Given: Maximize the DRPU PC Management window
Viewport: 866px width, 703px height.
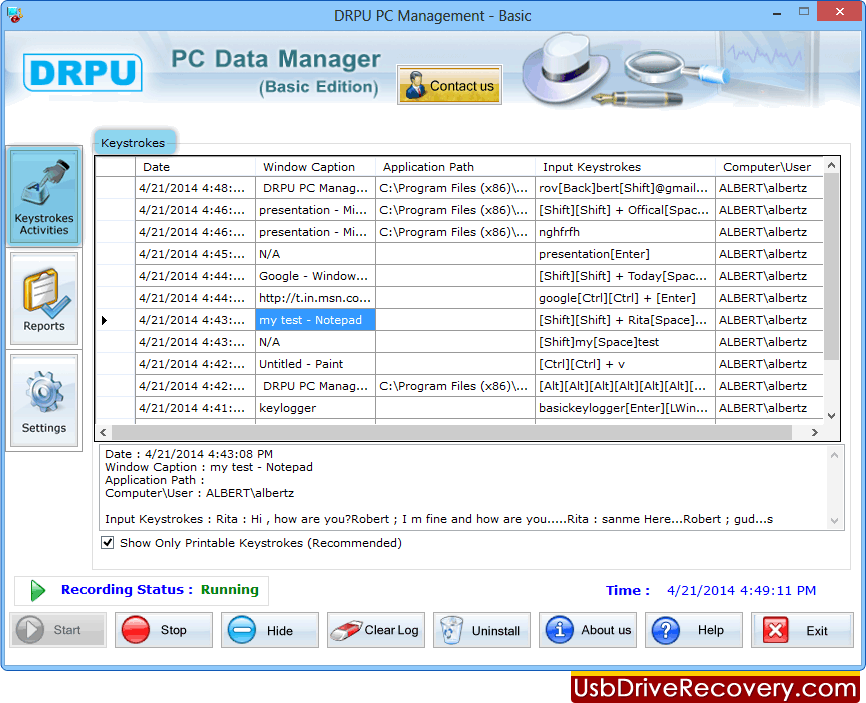Looking at the screenshot, I should click(804, 12).
